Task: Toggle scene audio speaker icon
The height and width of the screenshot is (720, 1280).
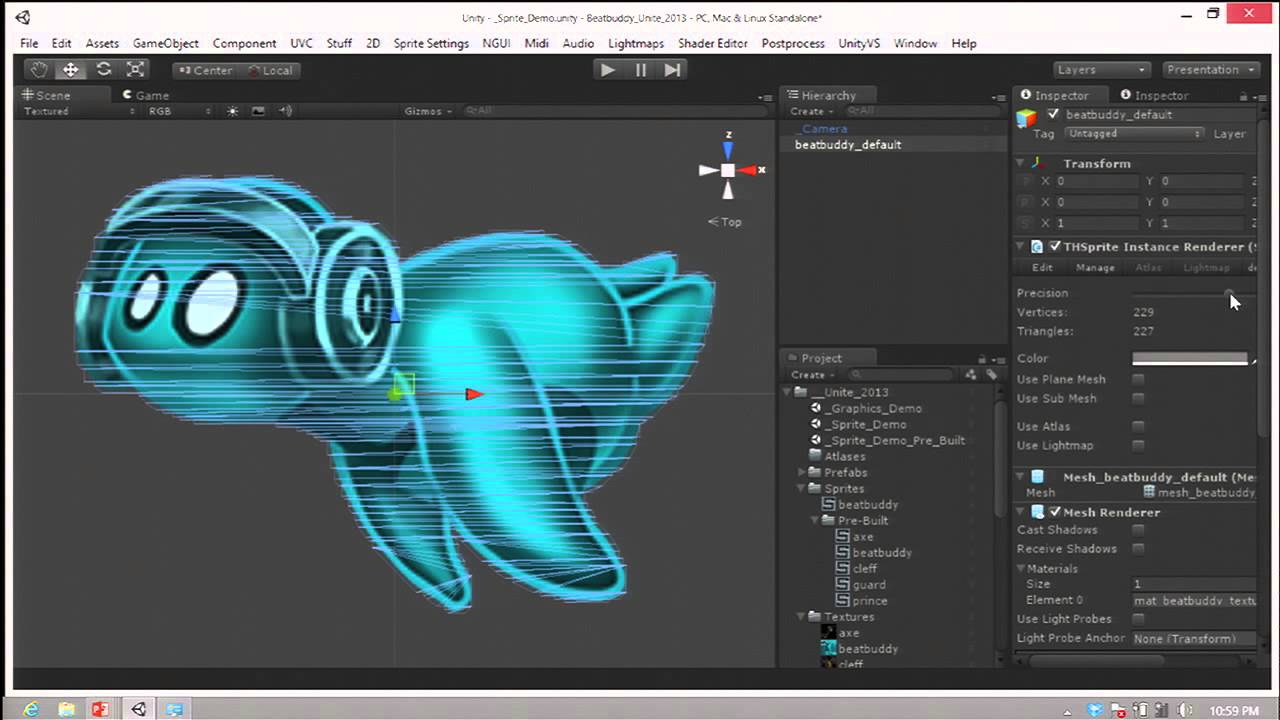Action: [x=285, y=111]
